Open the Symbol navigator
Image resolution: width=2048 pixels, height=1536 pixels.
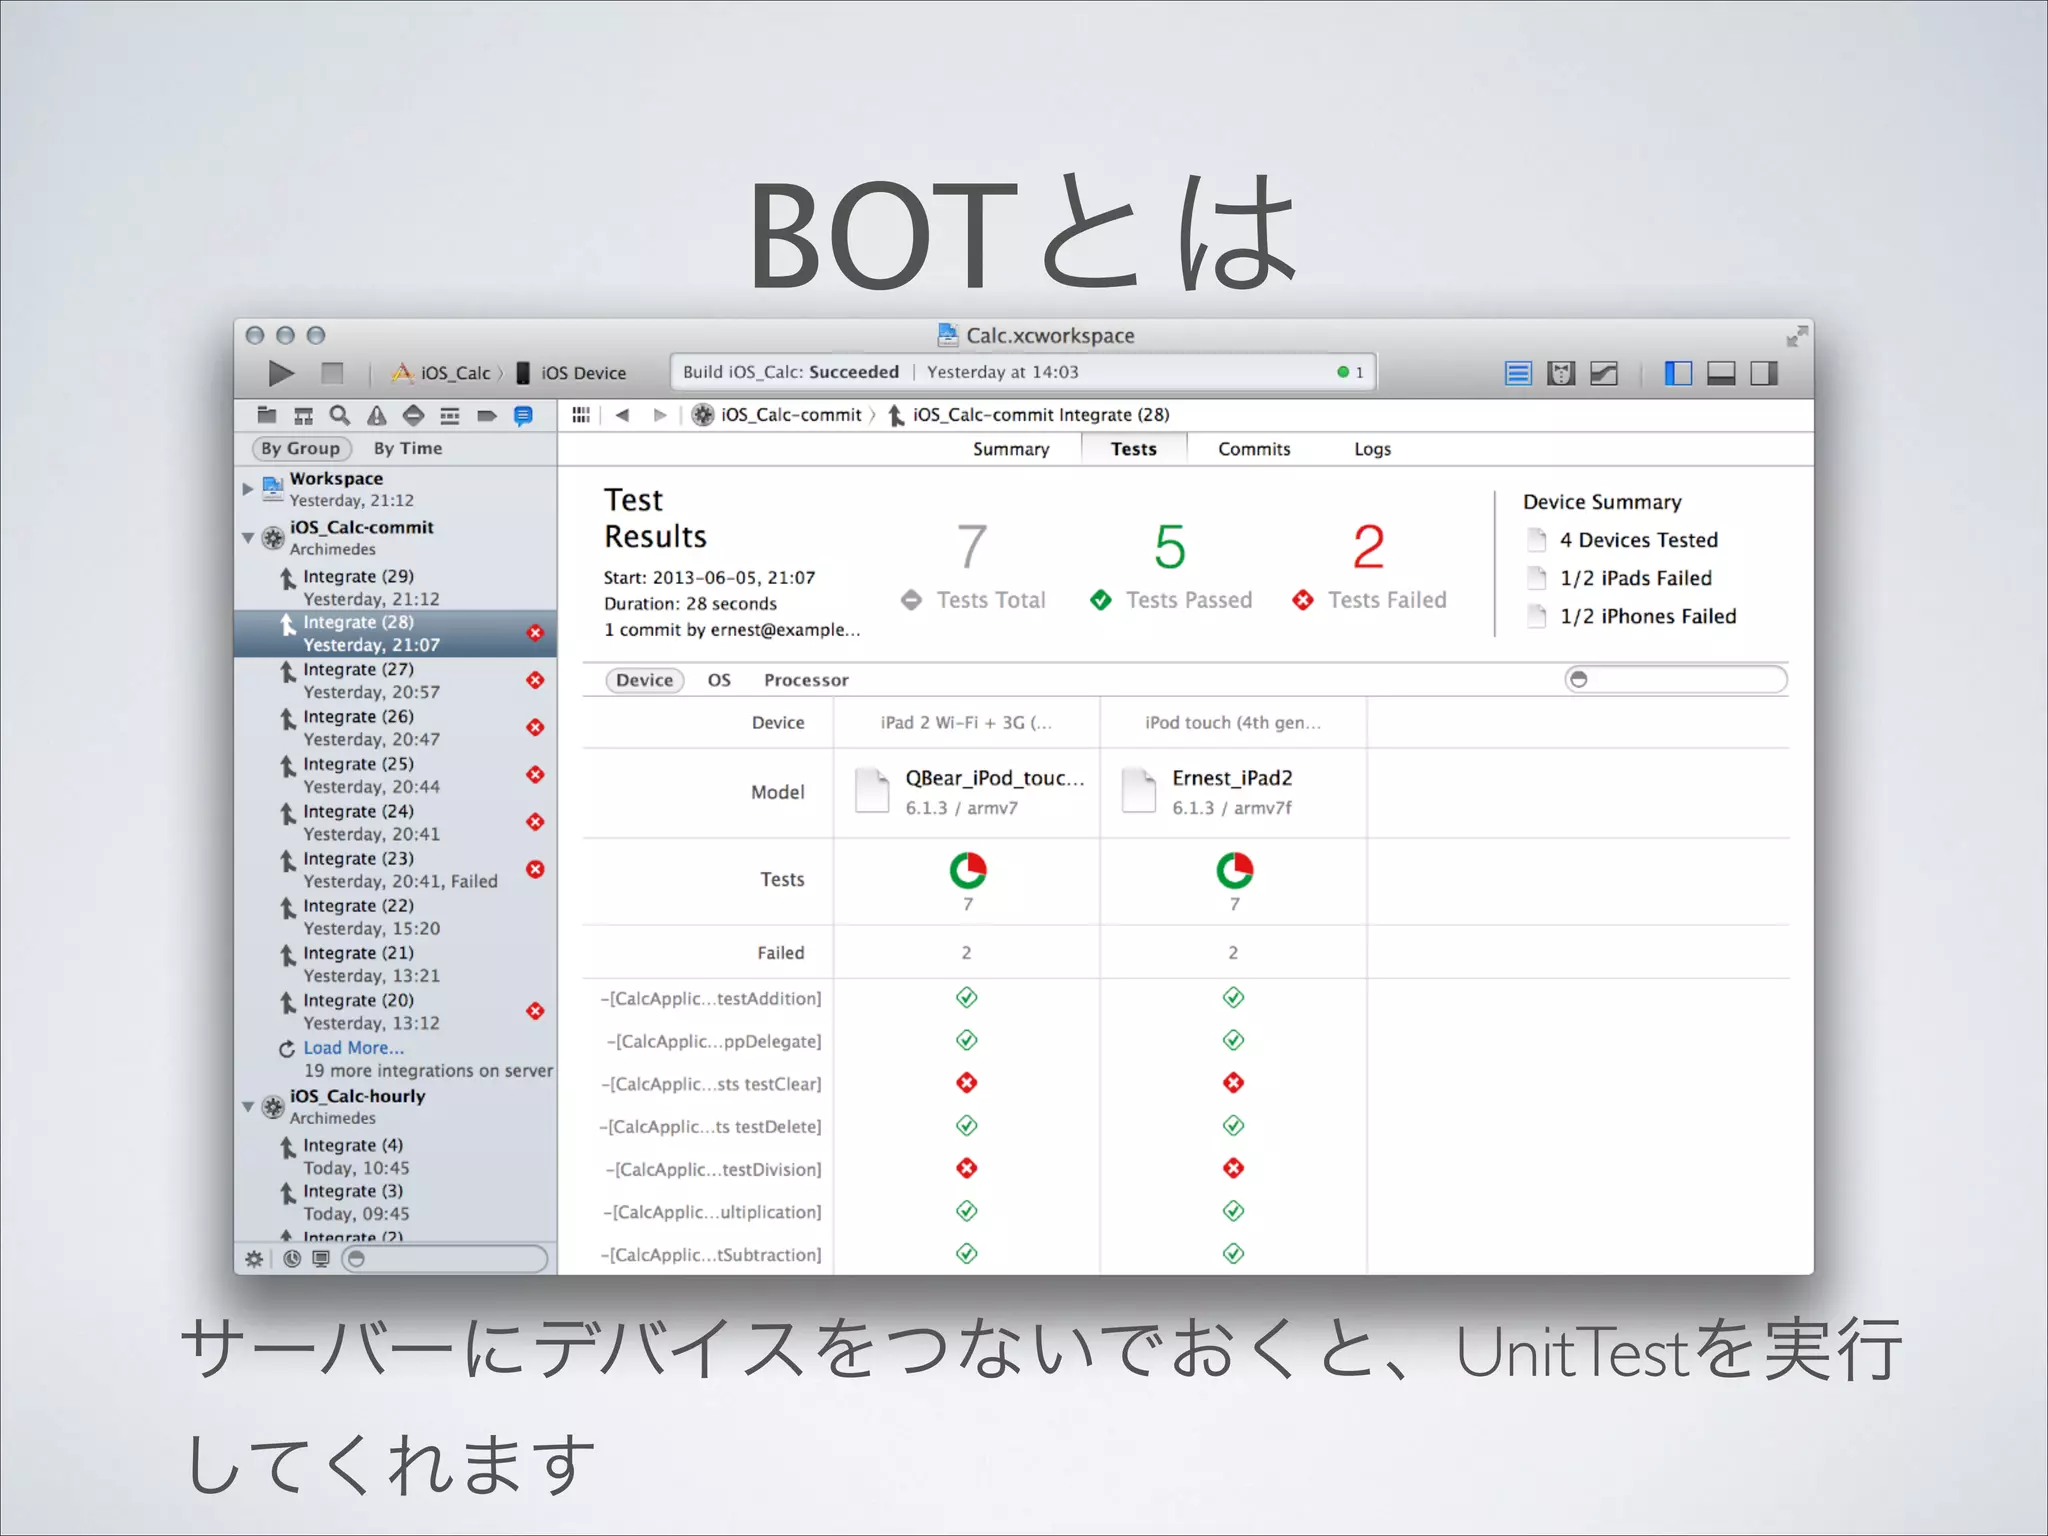tap(303, 415)
